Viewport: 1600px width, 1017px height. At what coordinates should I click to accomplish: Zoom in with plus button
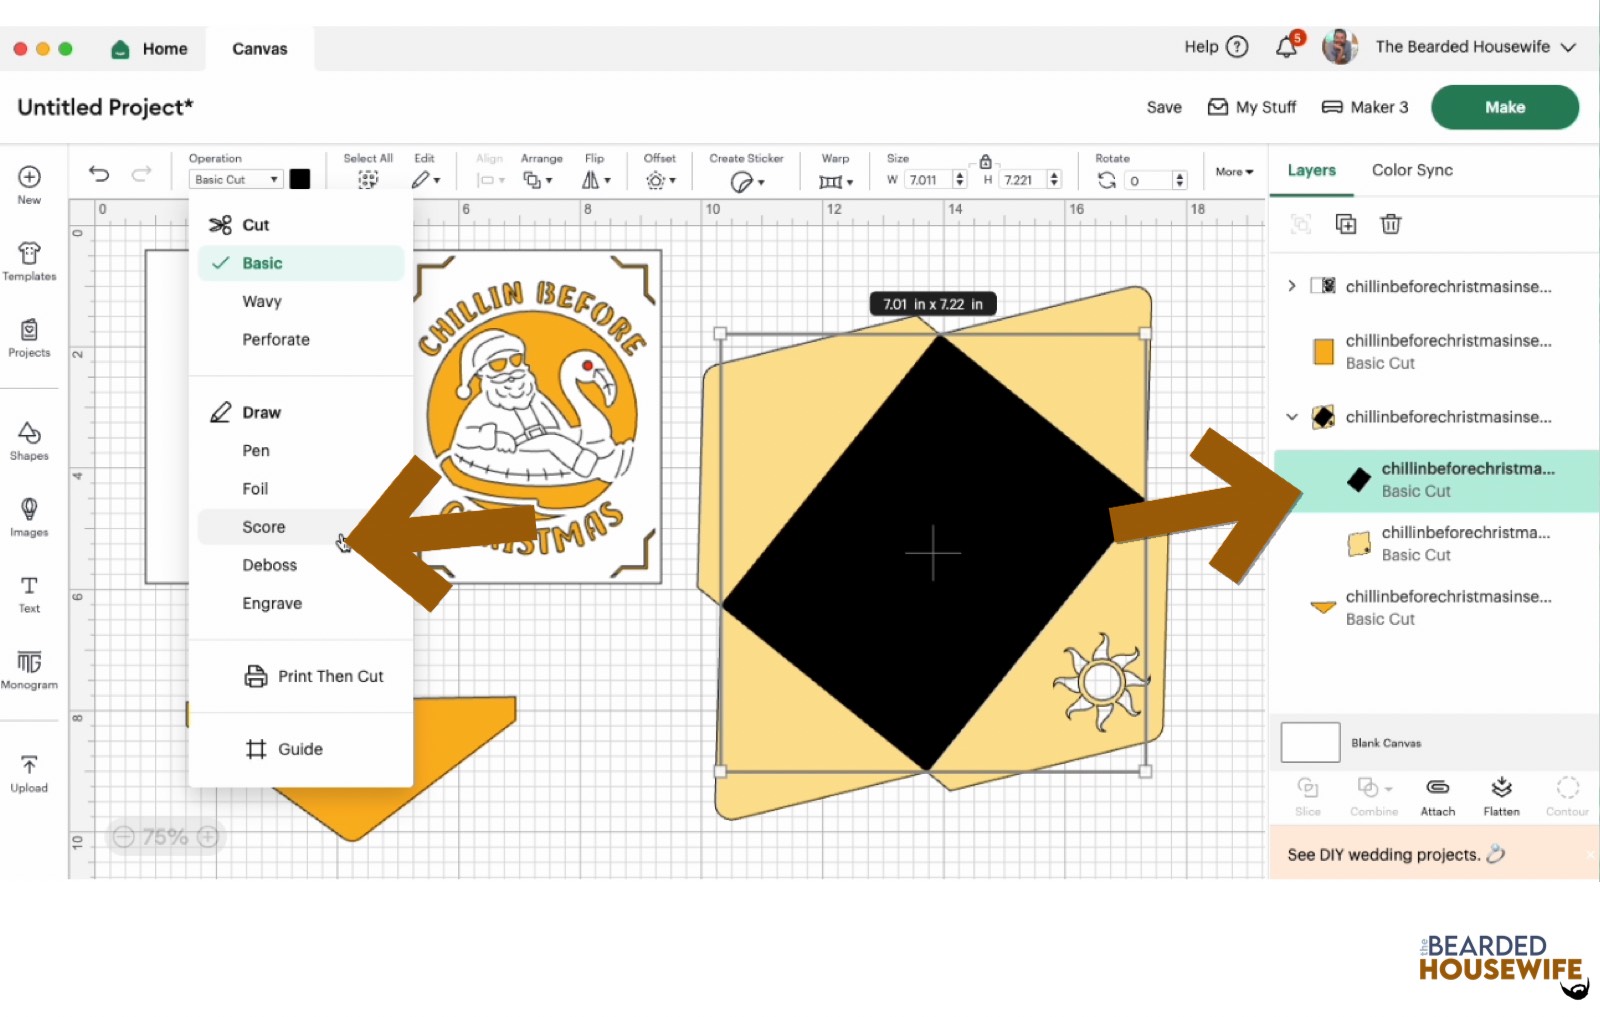[x=208, y=837]
